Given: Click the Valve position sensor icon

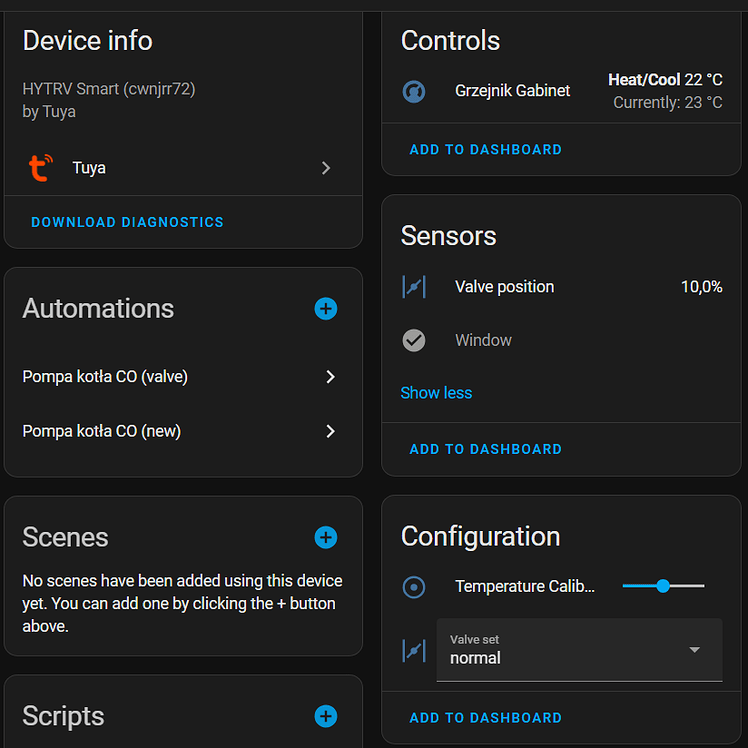Looking at the screenshot, I should click(x=414, y=287).
